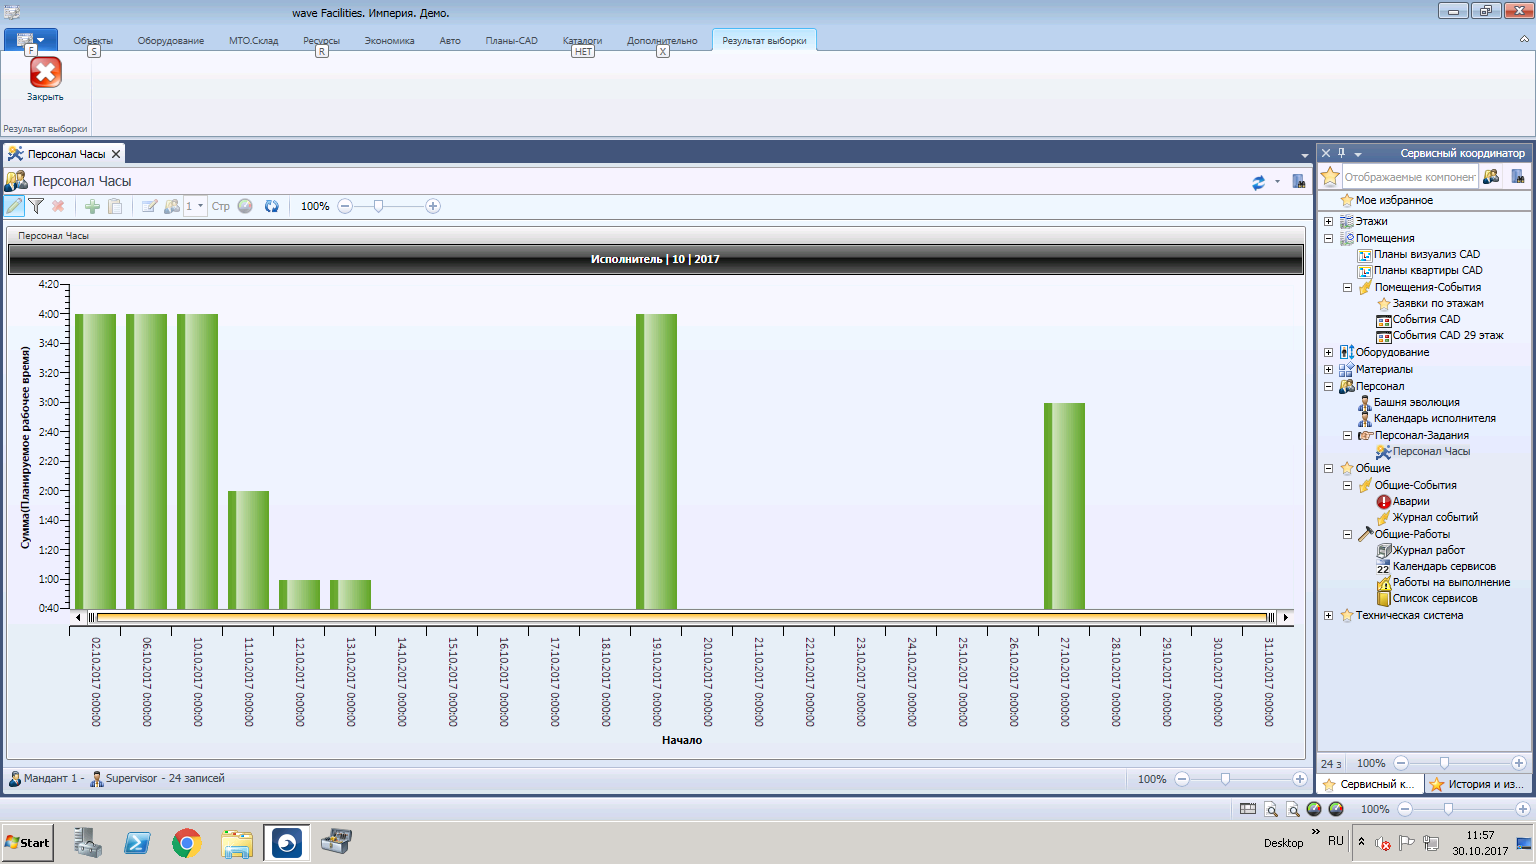Image resolution: width=1536 pixels, height=864 pixels.
Task: Open the Оборудование ribbon tab
Action: coord(171,41)
